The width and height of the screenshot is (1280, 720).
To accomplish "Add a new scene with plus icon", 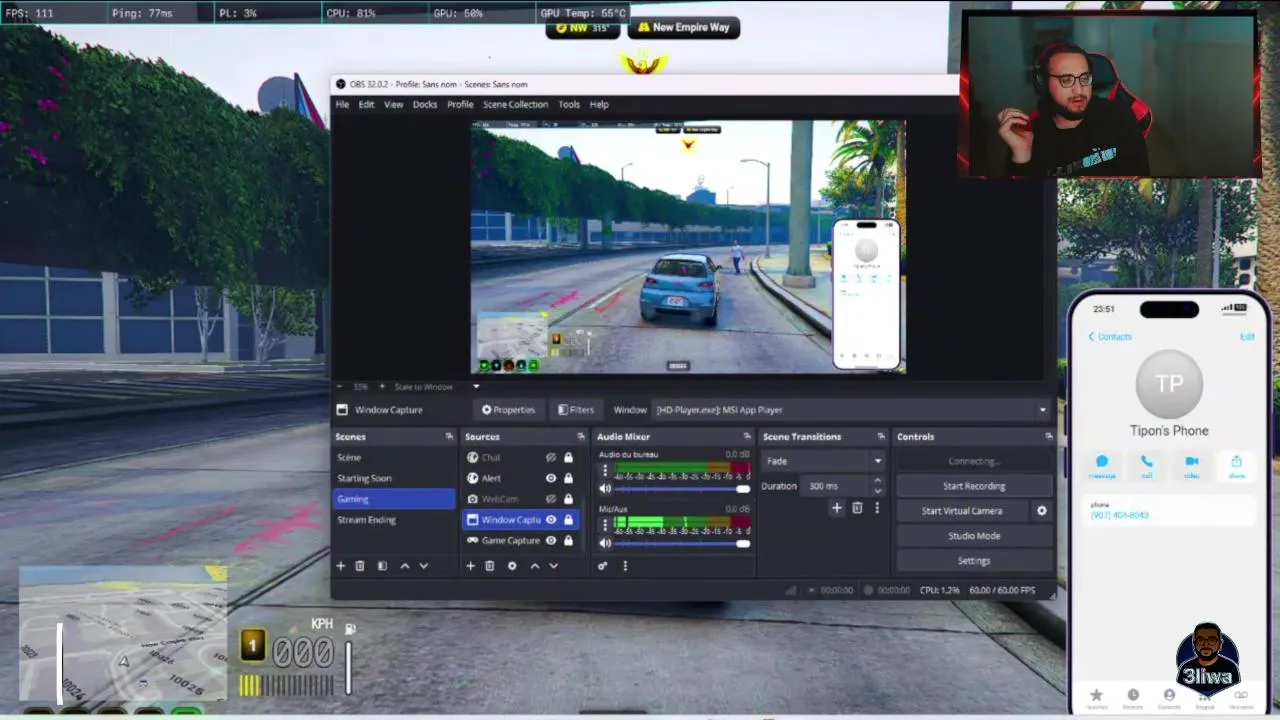I will coord(340,566).
